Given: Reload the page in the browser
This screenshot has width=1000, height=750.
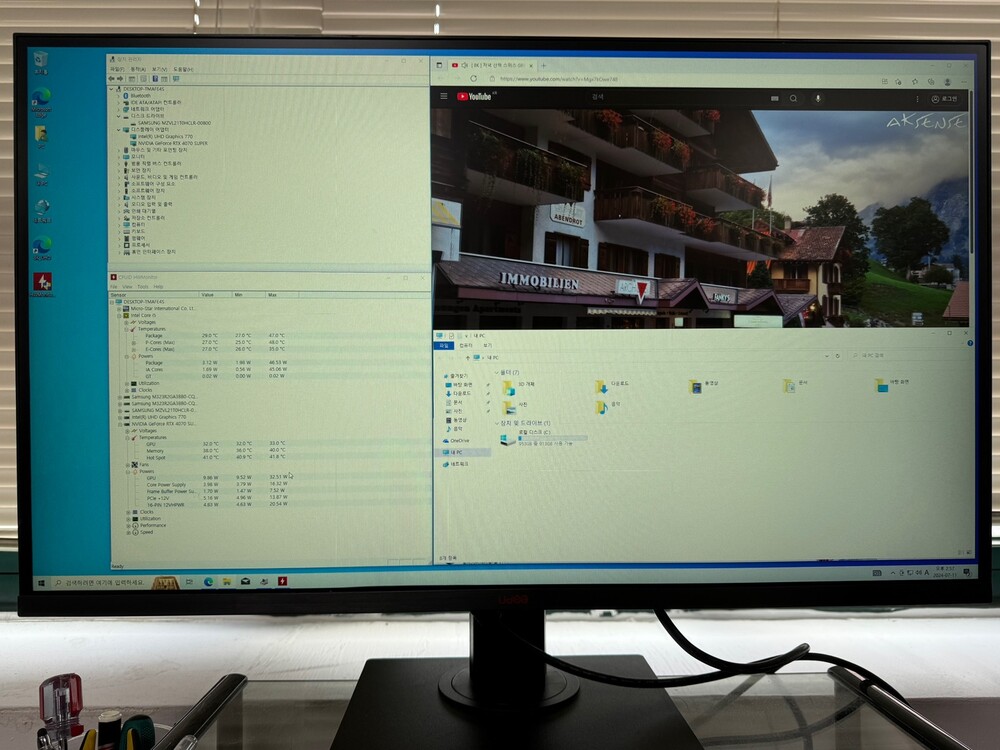Looking at the screenshot, I should tap(472, 79).
